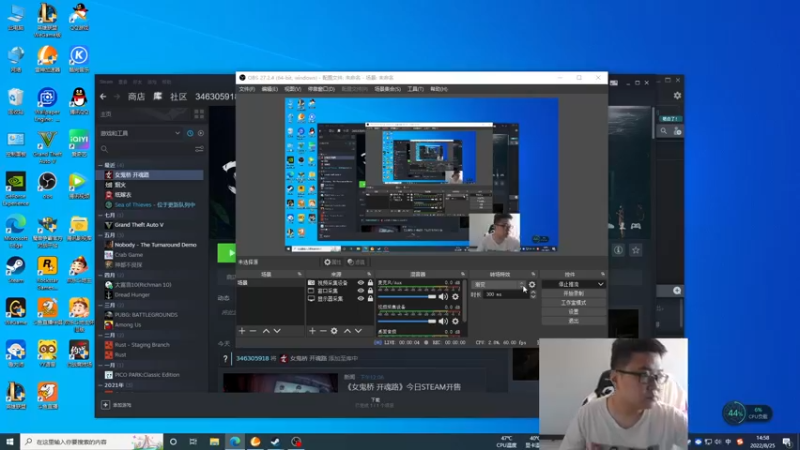The image size is (800, 450).
Task: Unlock the 显示器采集 source lock
Action: tap(370, 298)
